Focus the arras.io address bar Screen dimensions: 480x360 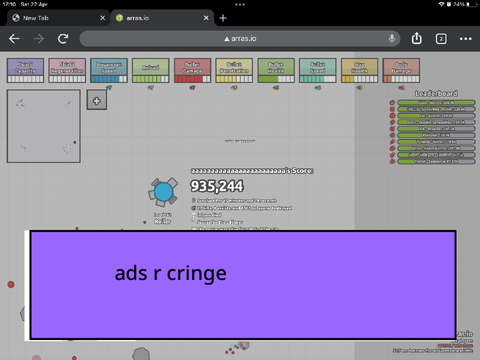coord(240,39)
